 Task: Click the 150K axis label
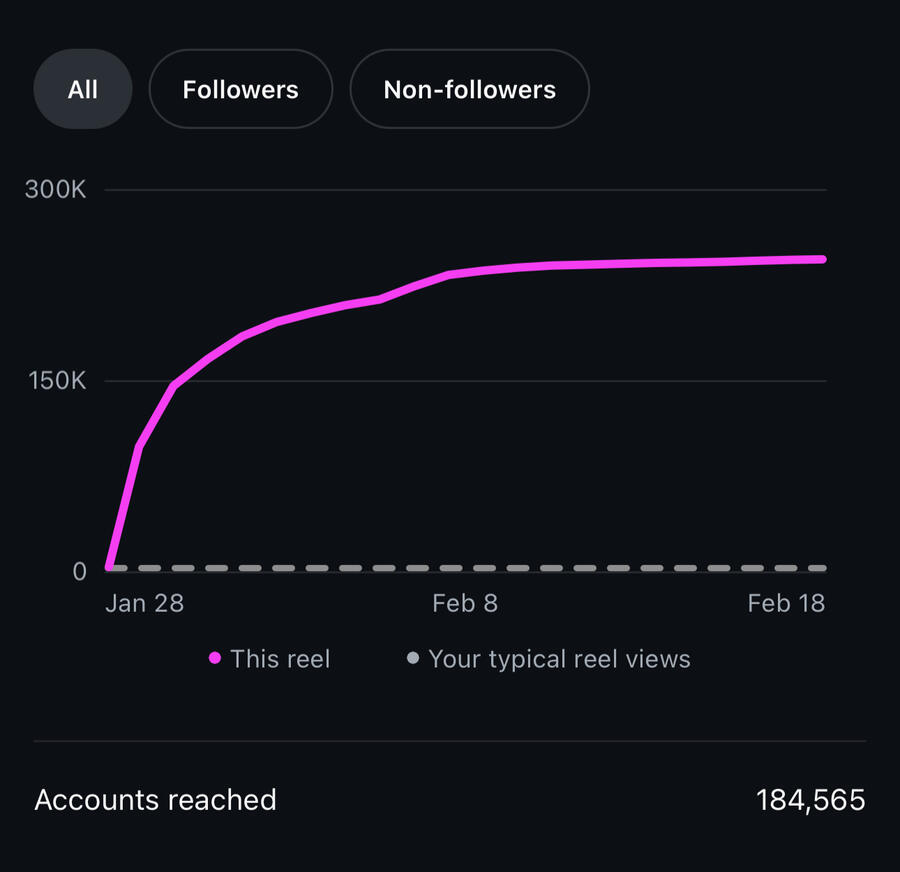(x=57, y=381)
